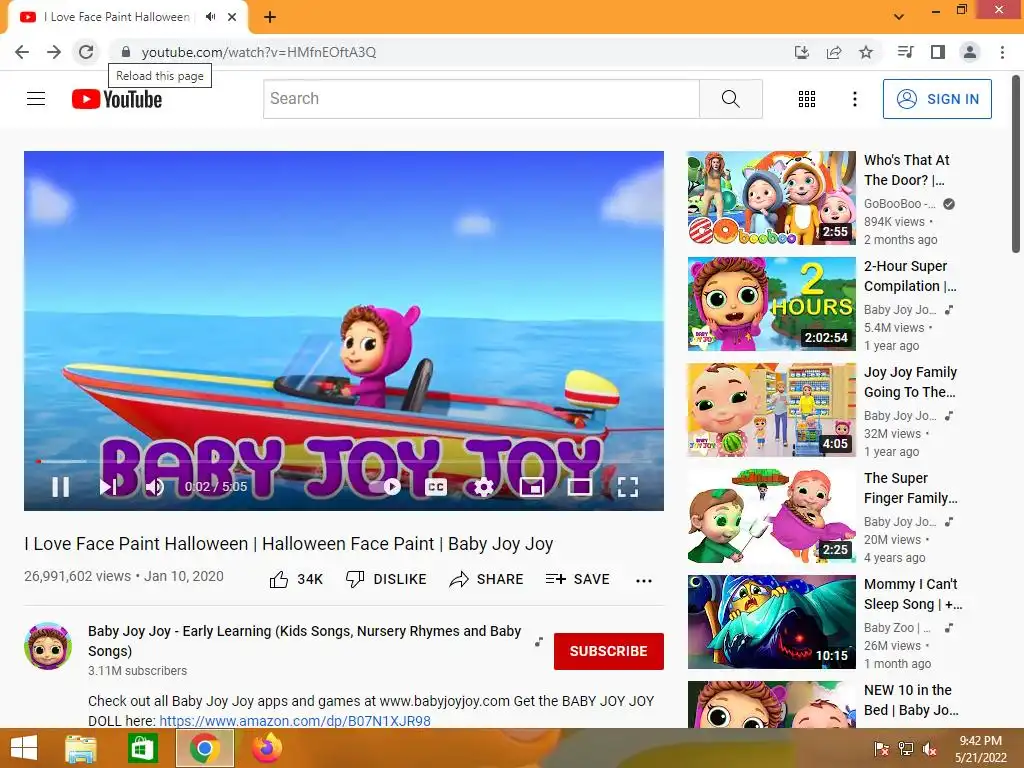The height and width of the screenshot is (768, 1024).
Task: Mute tab via speaker icon on tab
Action: pos(210,16)
